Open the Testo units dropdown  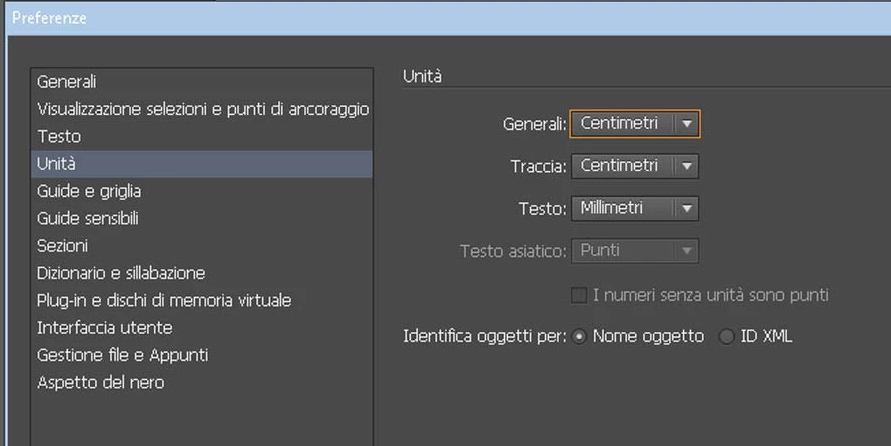click(635, 209)
